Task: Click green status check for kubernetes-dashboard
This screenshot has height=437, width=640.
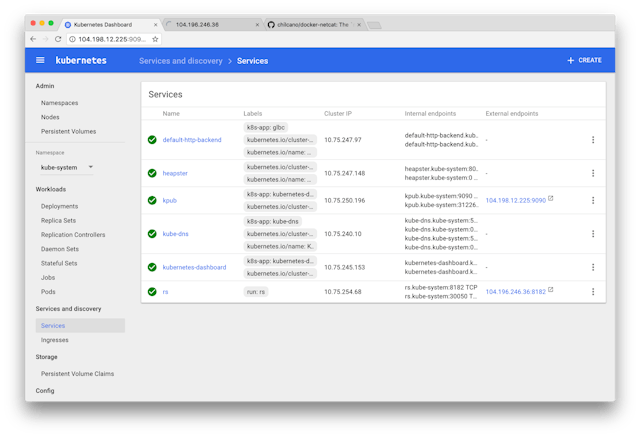Action: 152,267
